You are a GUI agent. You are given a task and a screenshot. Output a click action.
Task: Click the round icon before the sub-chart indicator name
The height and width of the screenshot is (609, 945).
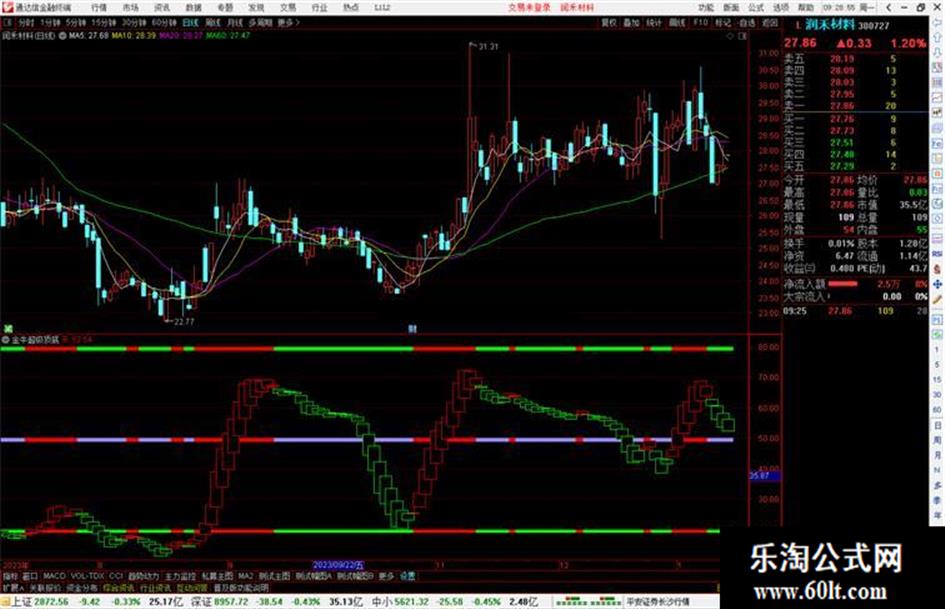5,340
